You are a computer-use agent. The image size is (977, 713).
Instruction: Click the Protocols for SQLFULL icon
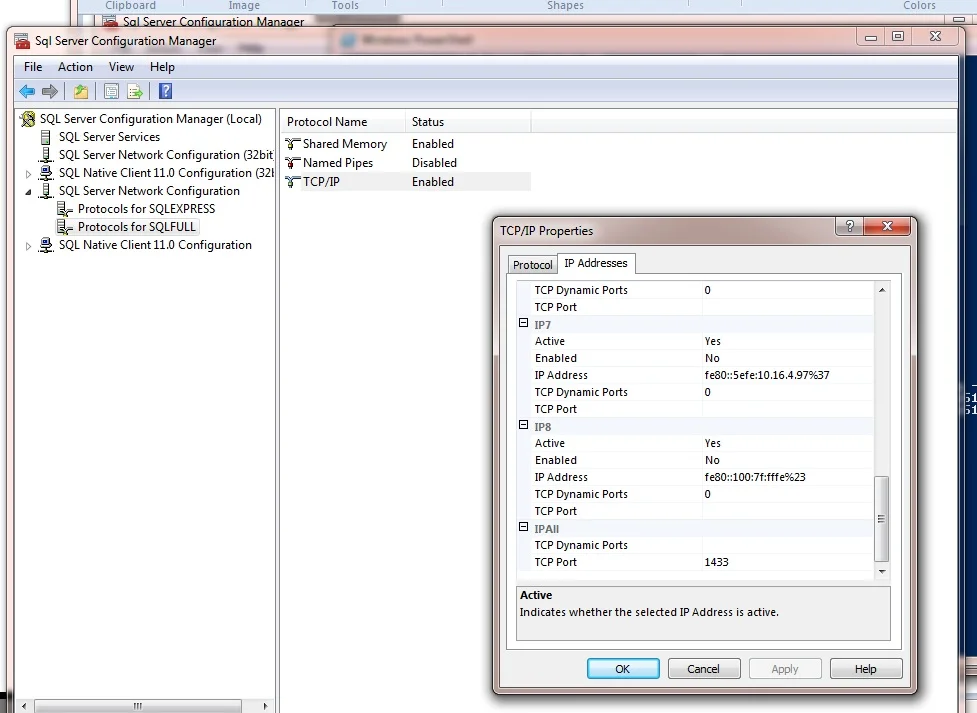click(x=65, y=227)
